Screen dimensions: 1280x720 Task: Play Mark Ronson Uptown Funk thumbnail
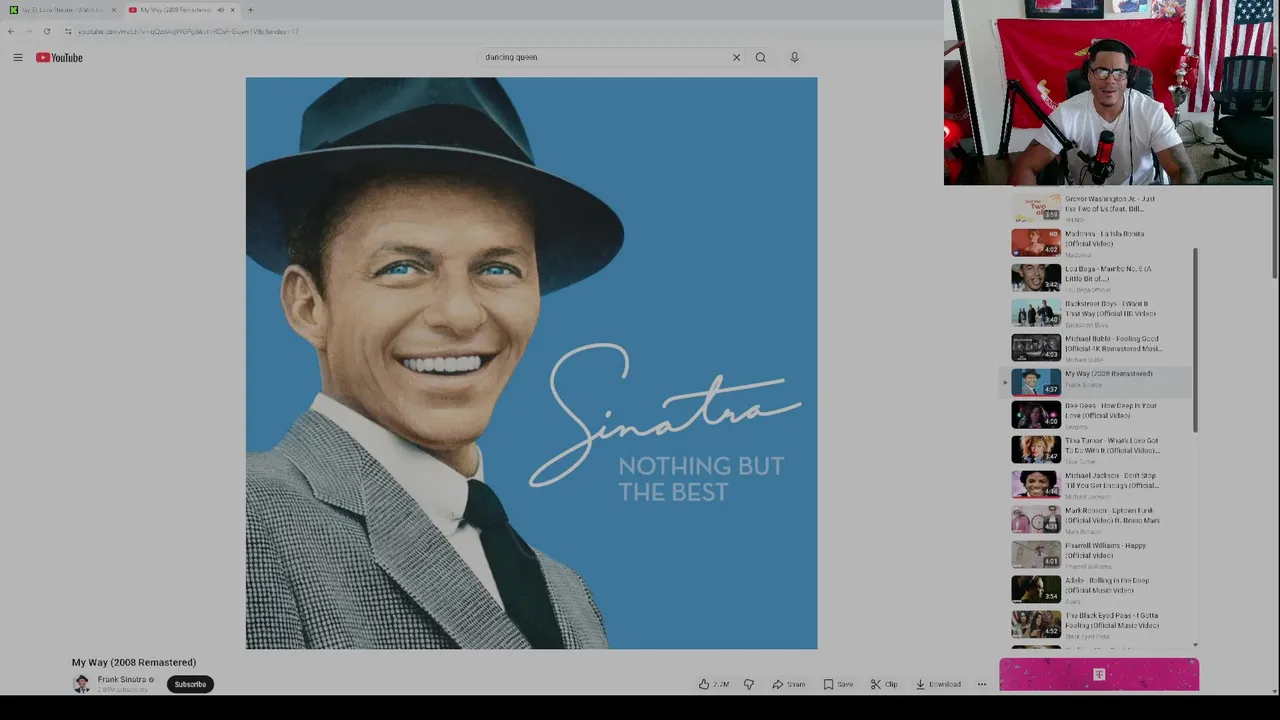coord(1036,520)
